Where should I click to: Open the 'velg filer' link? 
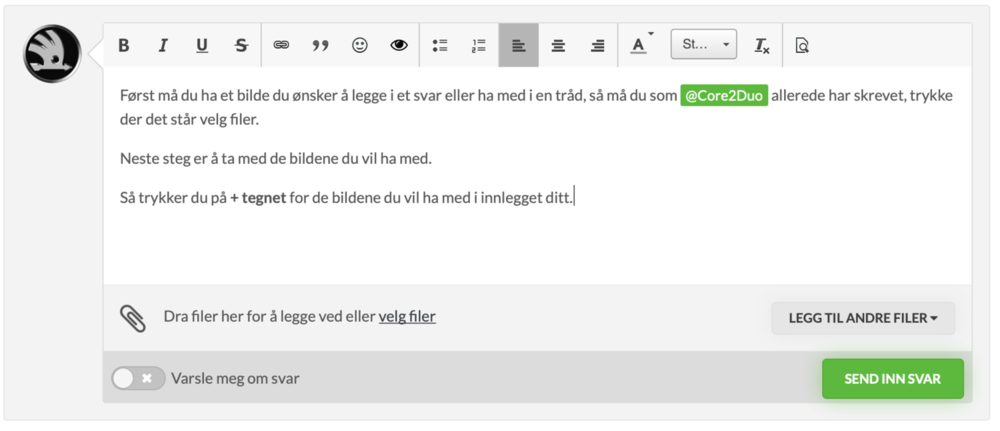click(407, 316)
